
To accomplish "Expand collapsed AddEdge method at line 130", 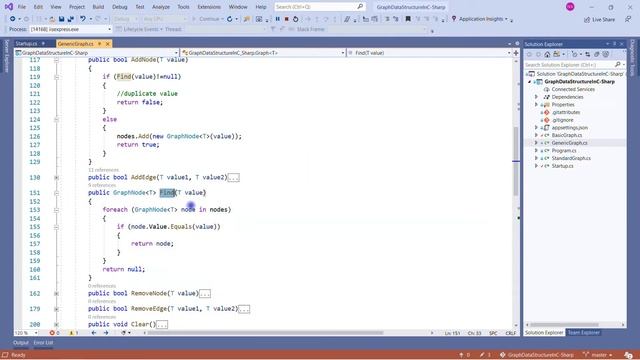I will [x=56, y=178].
